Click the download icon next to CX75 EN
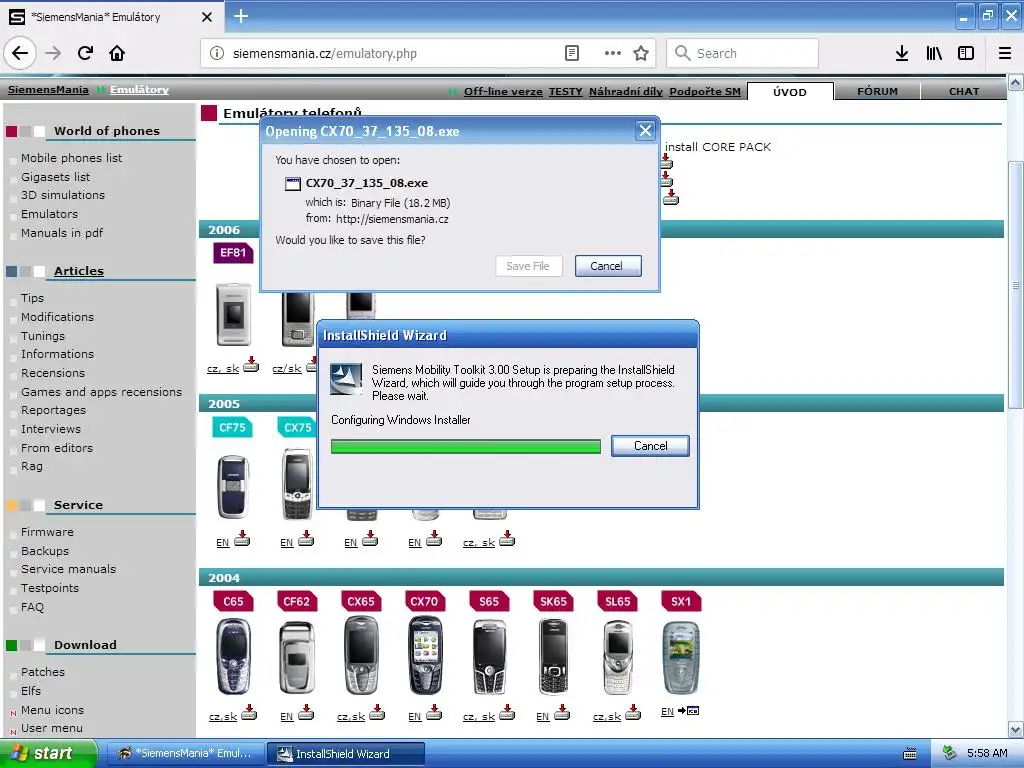The height and width of the screenshot is (768, 1024). 306,539
